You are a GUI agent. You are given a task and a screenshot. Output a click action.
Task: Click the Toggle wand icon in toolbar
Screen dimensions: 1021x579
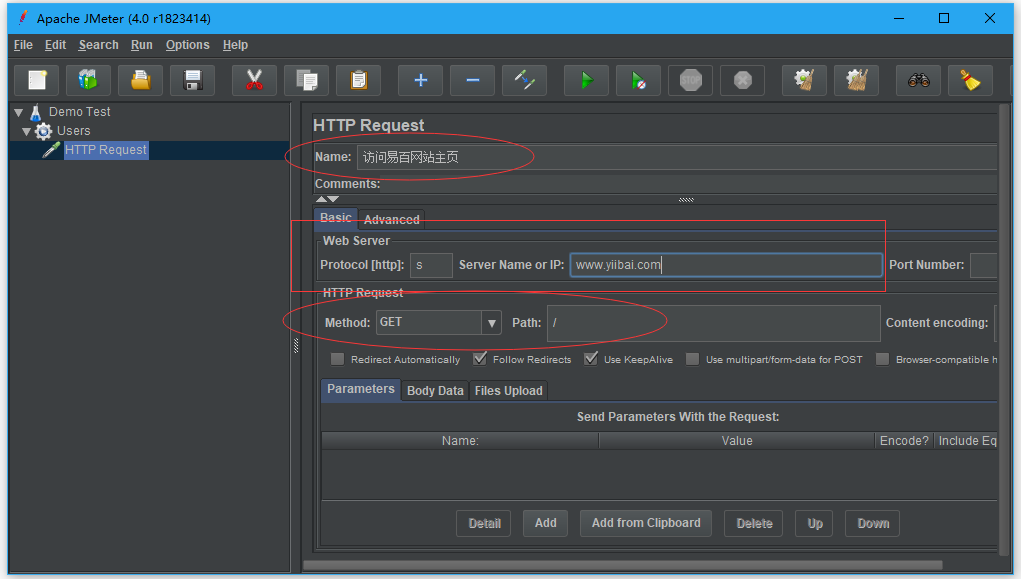524,80
